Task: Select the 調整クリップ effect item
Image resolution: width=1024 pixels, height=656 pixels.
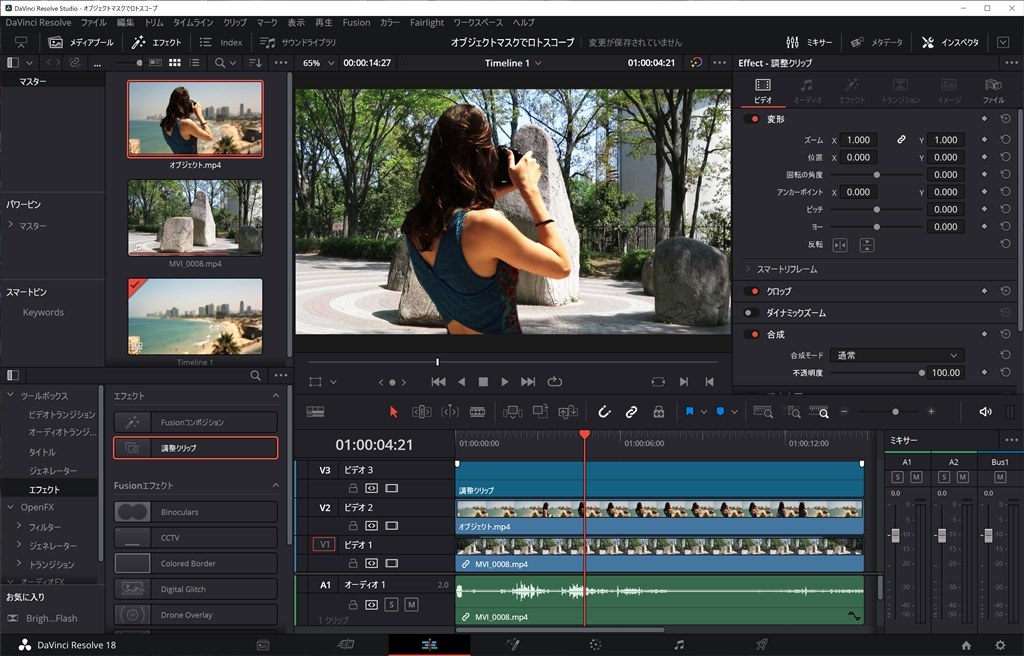Action: click(x=195, y=448)
